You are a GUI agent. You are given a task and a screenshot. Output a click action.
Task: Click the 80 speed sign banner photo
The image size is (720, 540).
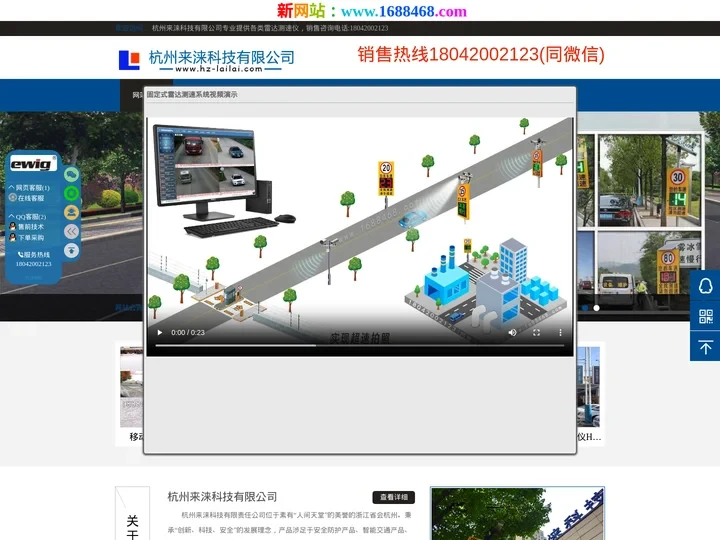(650, 269)
